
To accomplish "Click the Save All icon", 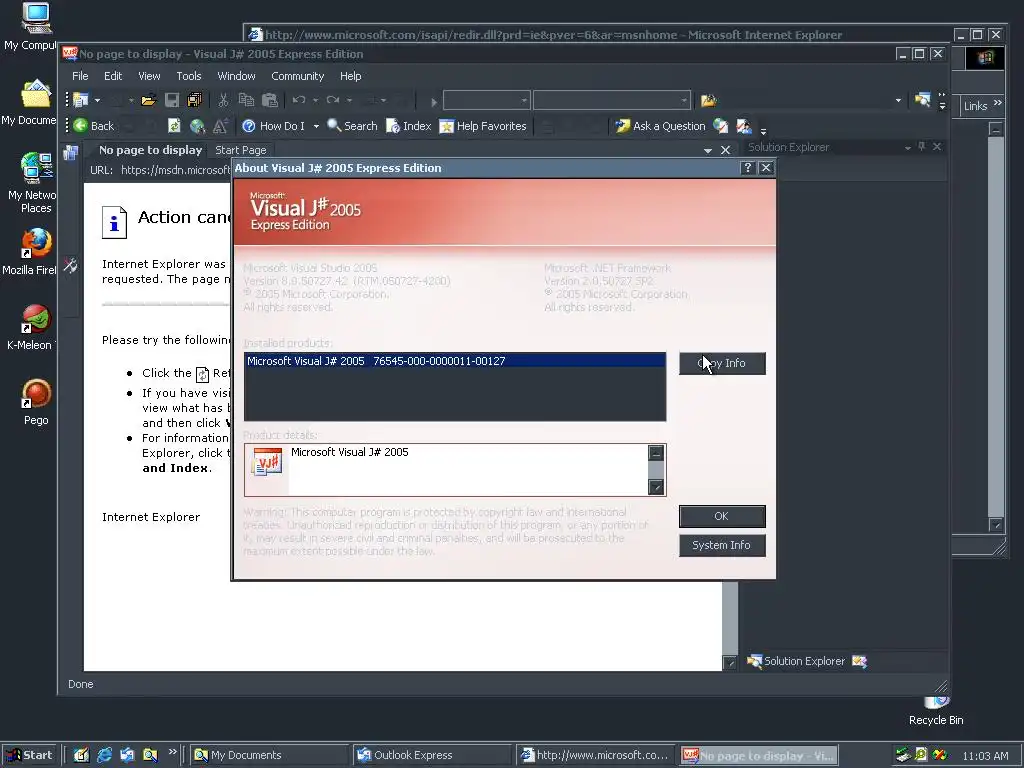I will point(195,100).
